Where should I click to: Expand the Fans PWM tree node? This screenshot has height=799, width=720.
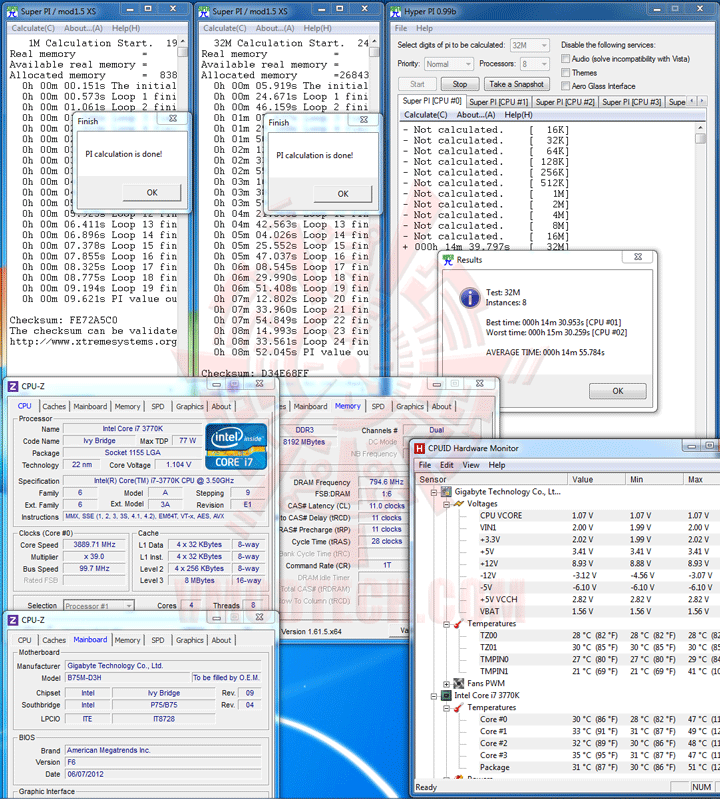[446, 684]
